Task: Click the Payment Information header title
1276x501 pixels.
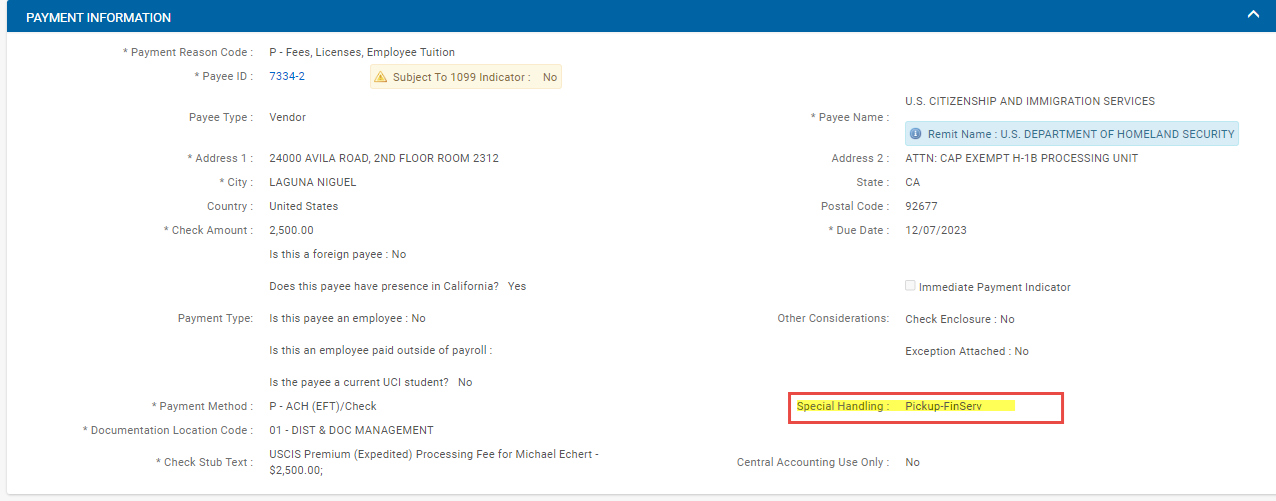Action: [98, 18]
